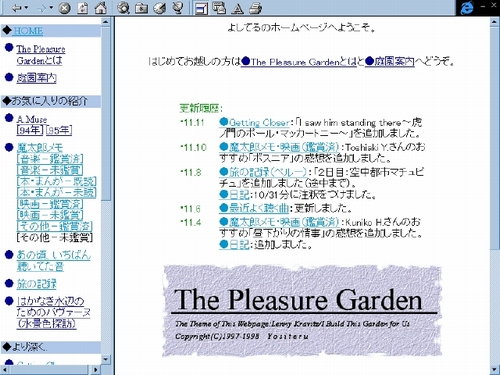Screen dimensions: 500x375
Task: Open the 日記 link followed by 追加しました
Action: tap(234, 244)
